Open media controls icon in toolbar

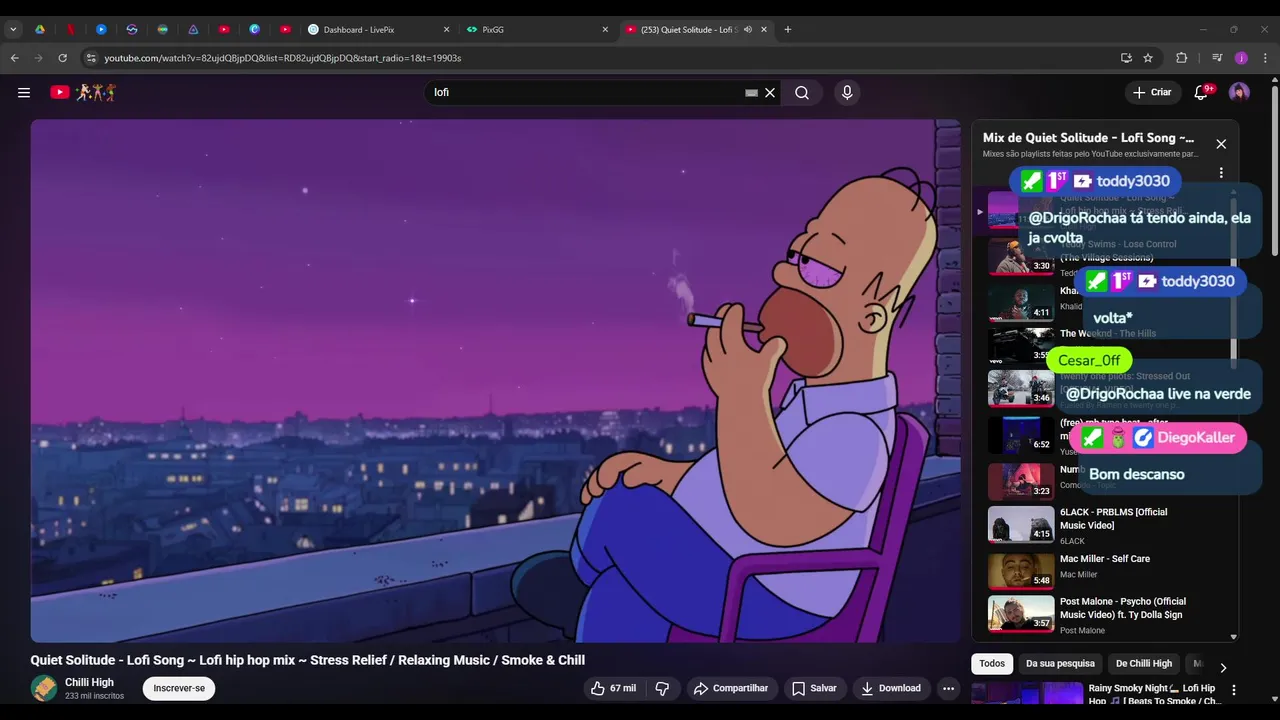1217,58
